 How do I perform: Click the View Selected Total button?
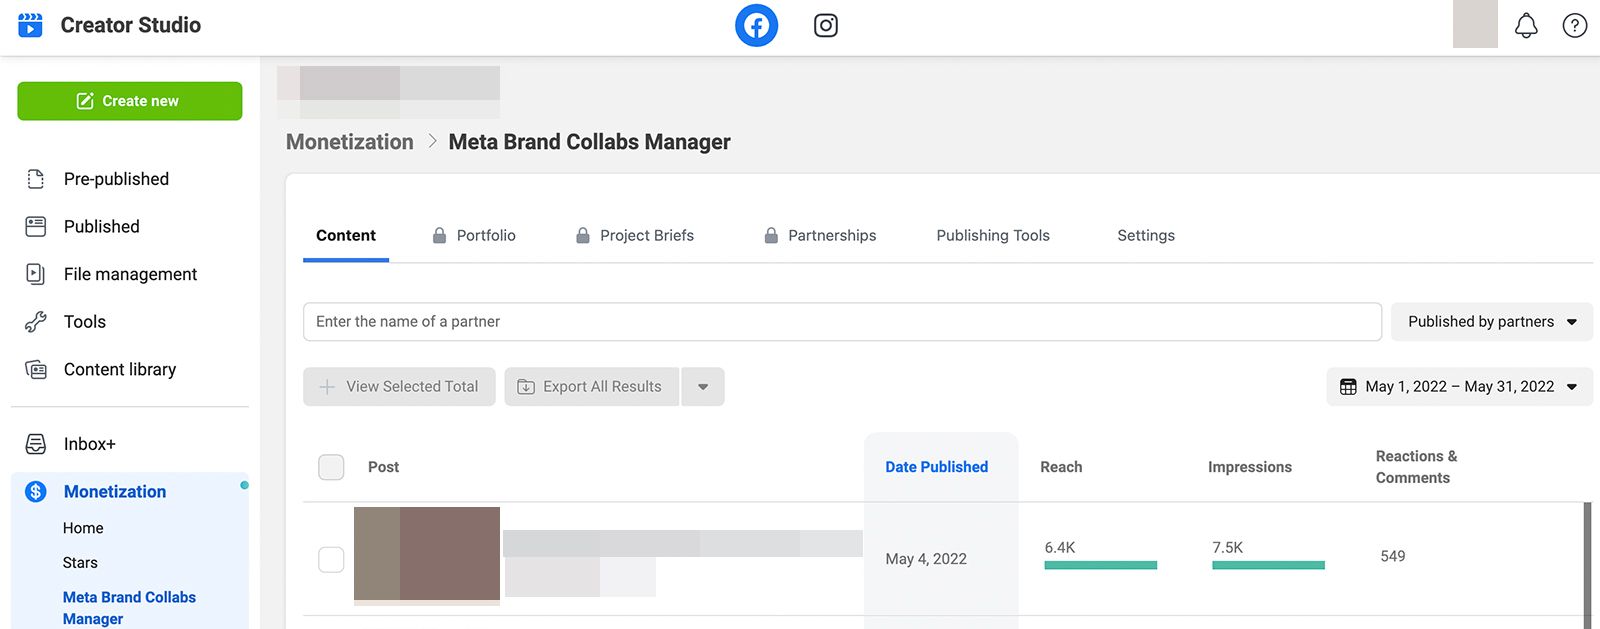(399, 387)
